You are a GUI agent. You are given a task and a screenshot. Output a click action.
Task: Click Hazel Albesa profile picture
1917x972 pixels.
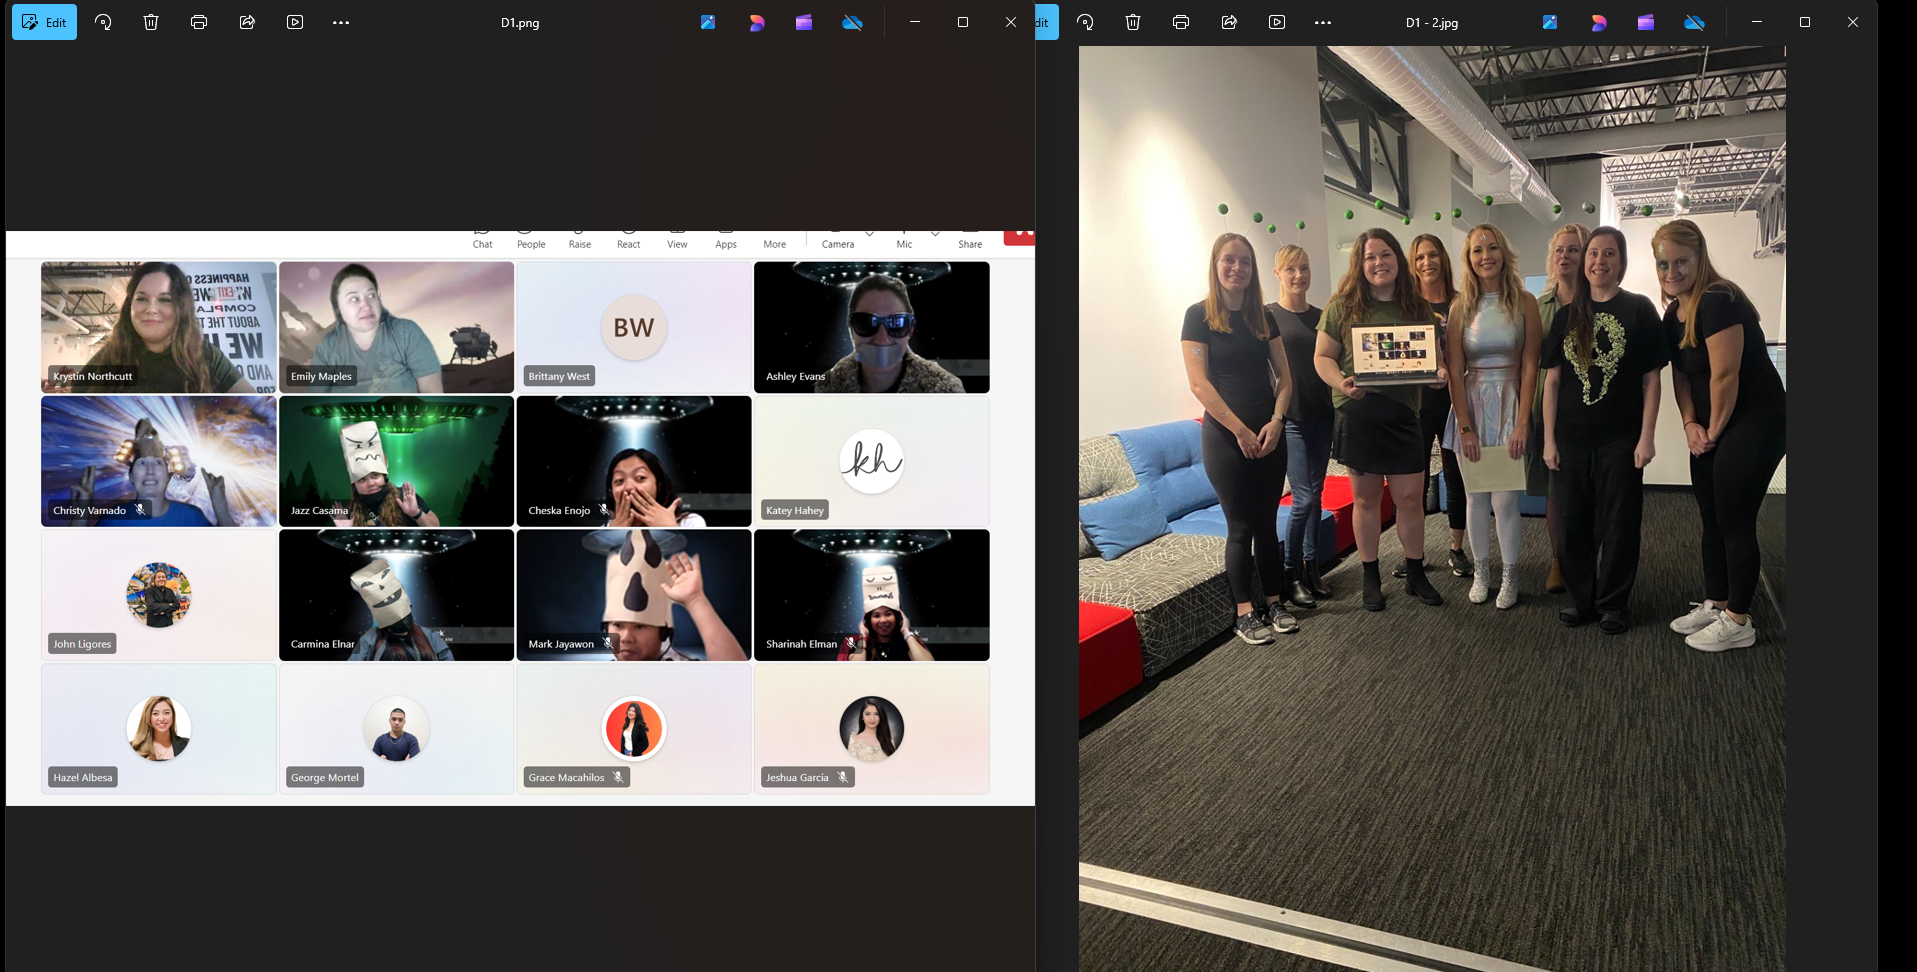(x=159, y=728)
